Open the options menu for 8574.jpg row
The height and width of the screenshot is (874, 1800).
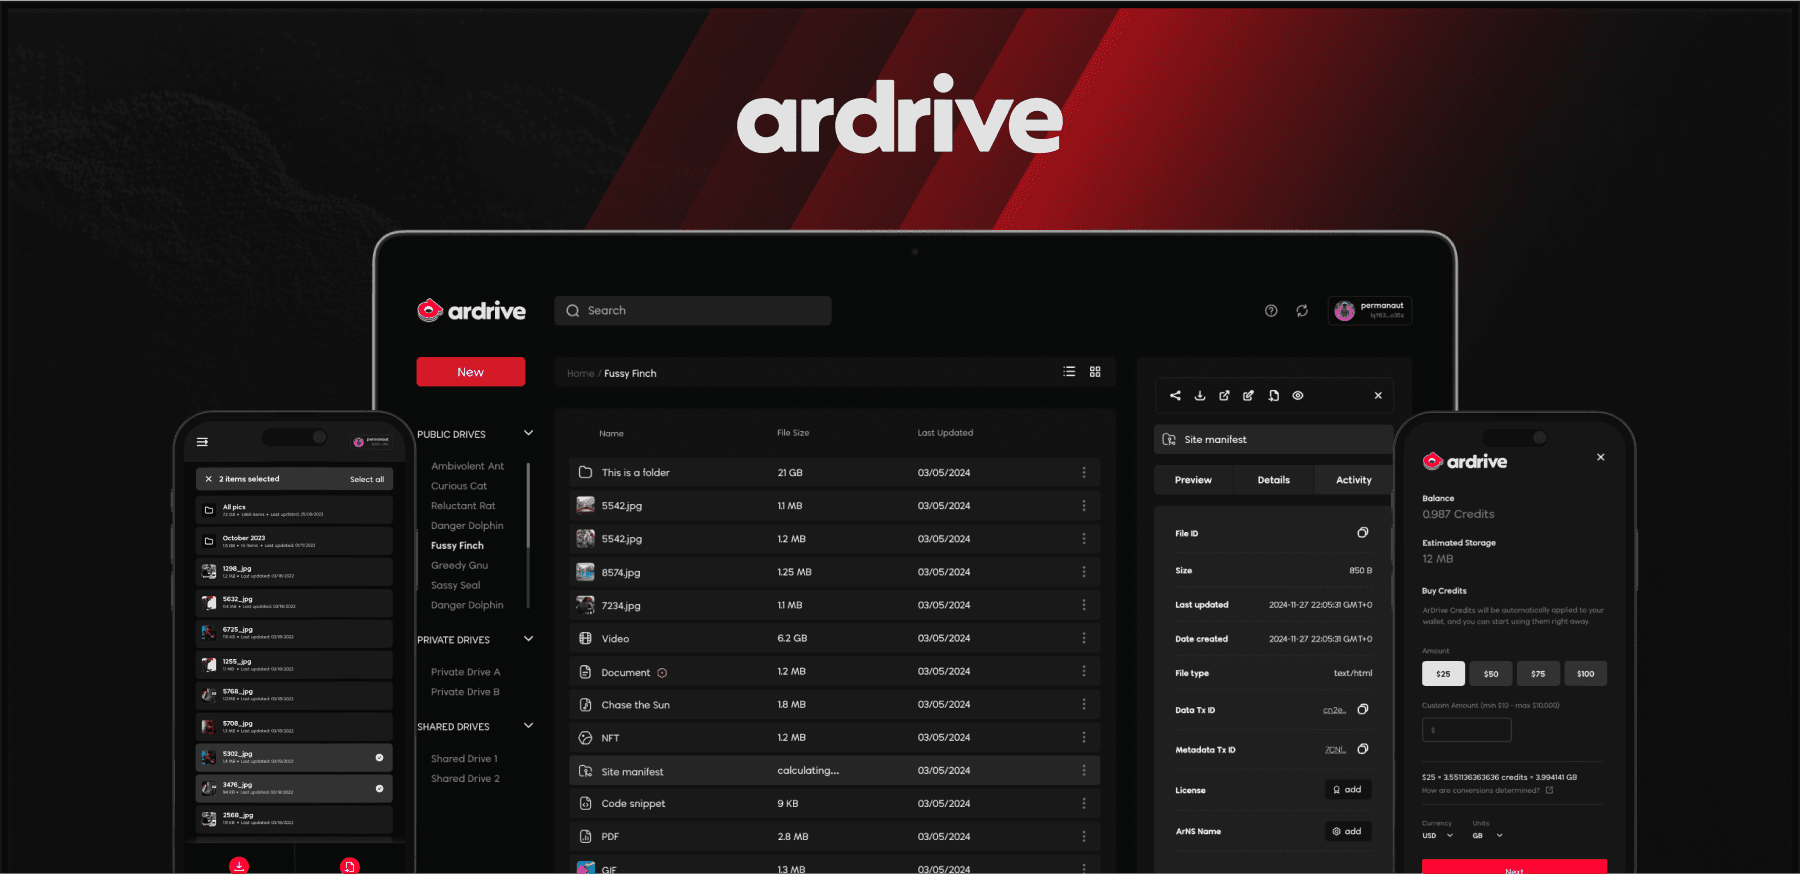click(1083, 572)
